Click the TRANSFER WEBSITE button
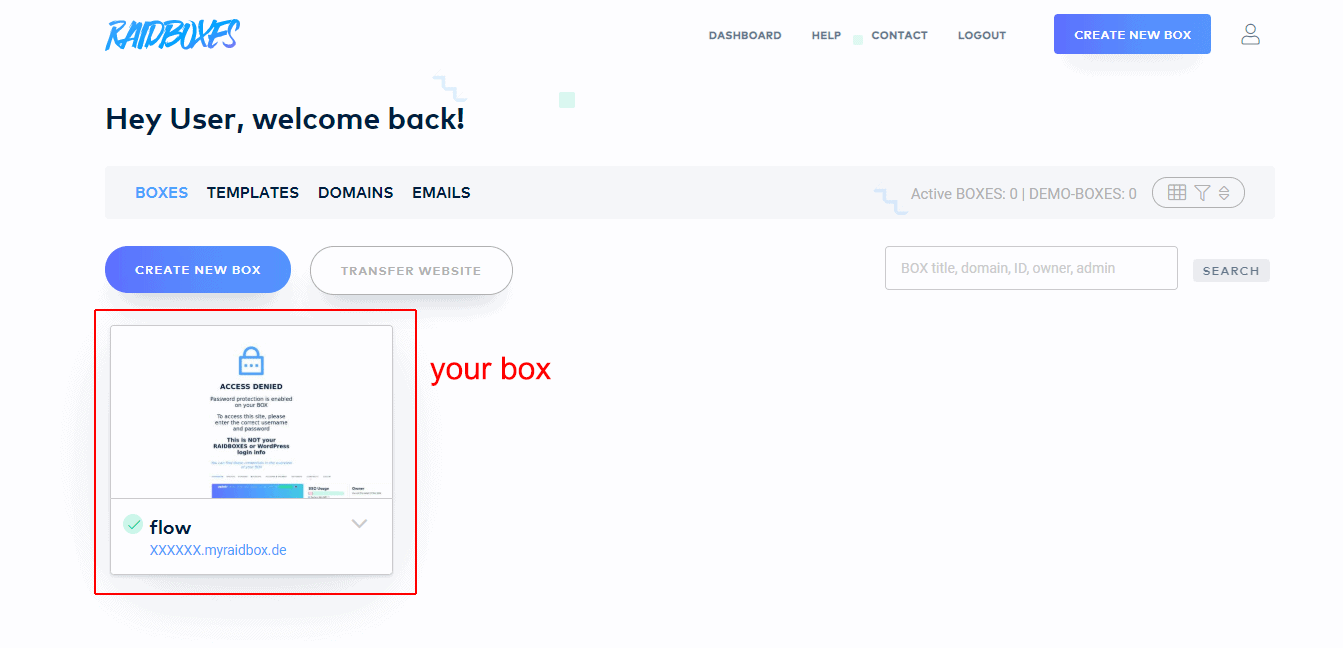Screen dimensions: 1343x648 tap(411, 271)
